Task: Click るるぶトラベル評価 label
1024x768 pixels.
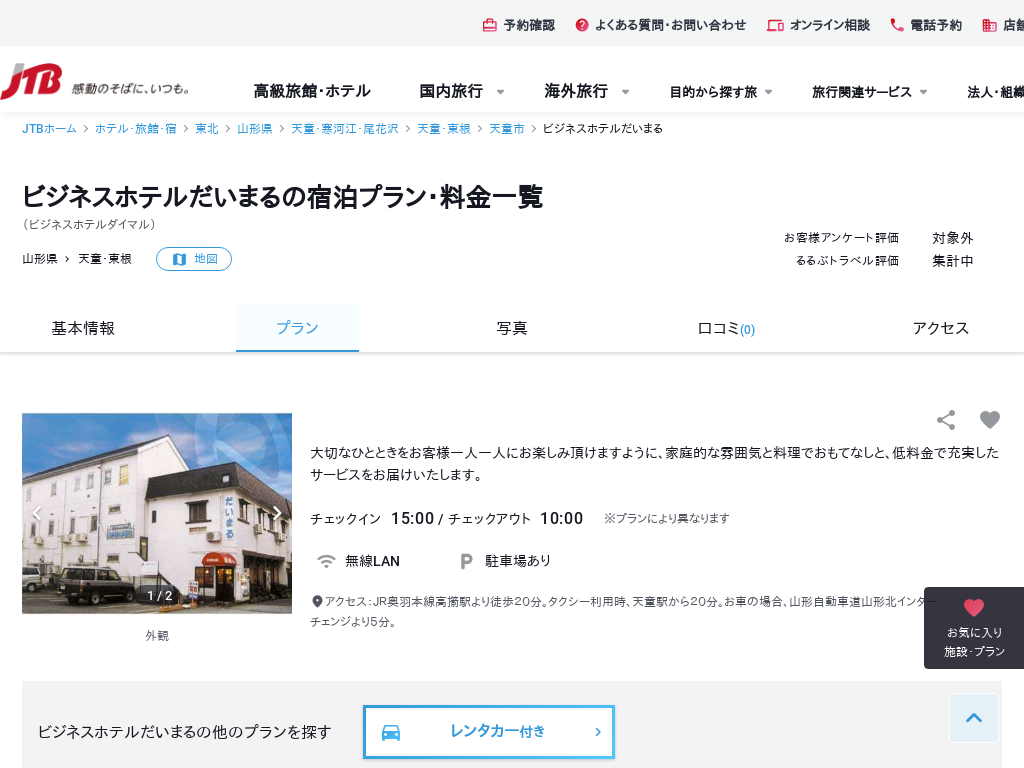Action: tap(847, 261)
